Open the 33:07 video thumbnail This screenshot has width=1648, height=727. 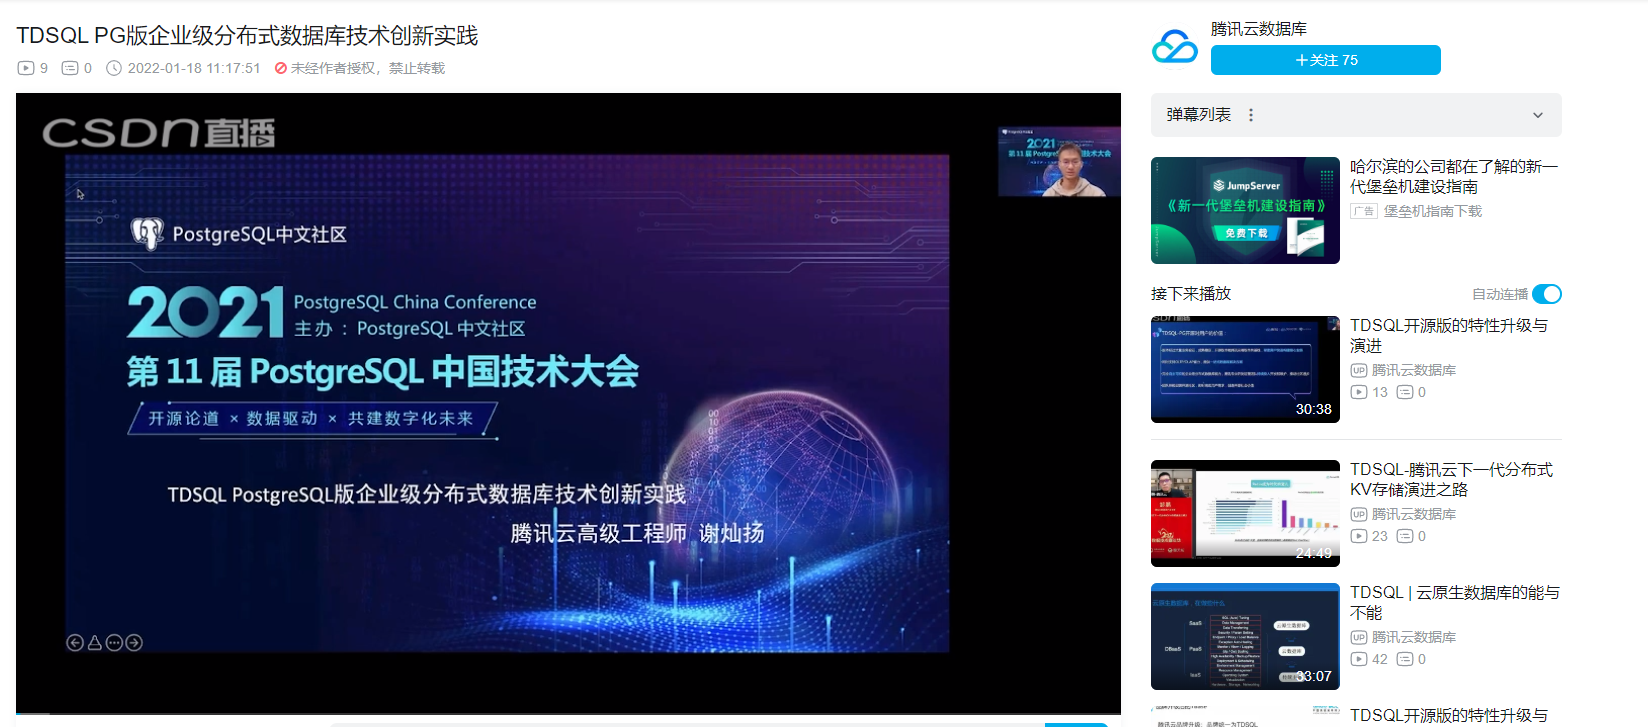coord(1245,636)
